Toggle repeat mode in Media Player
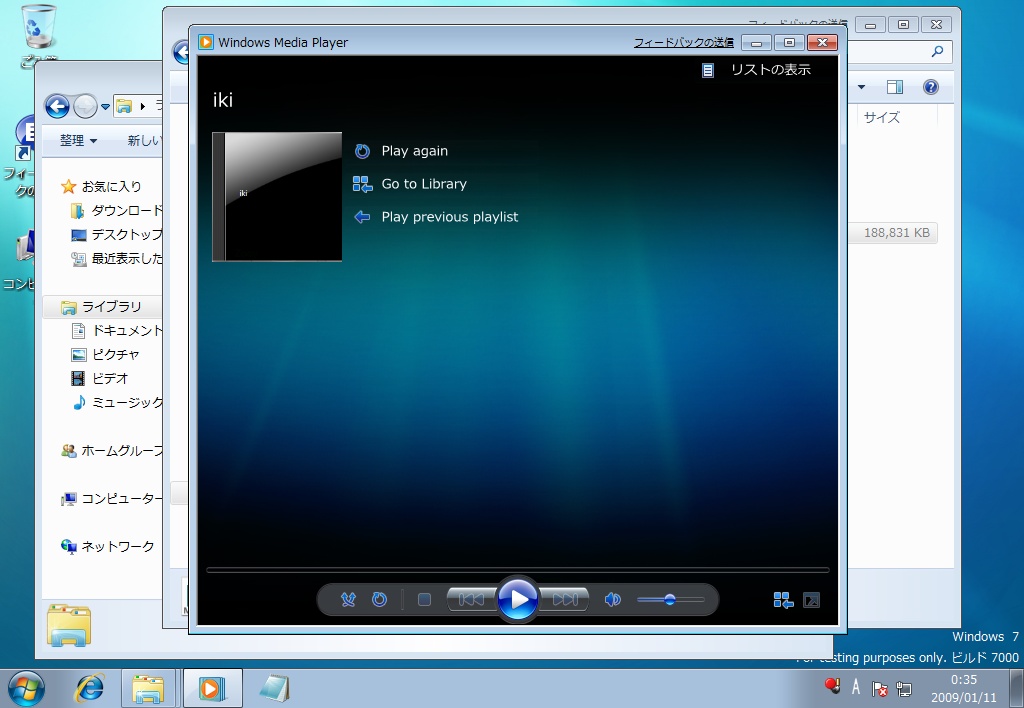The image size is (1024, 708). coord(379,600)
